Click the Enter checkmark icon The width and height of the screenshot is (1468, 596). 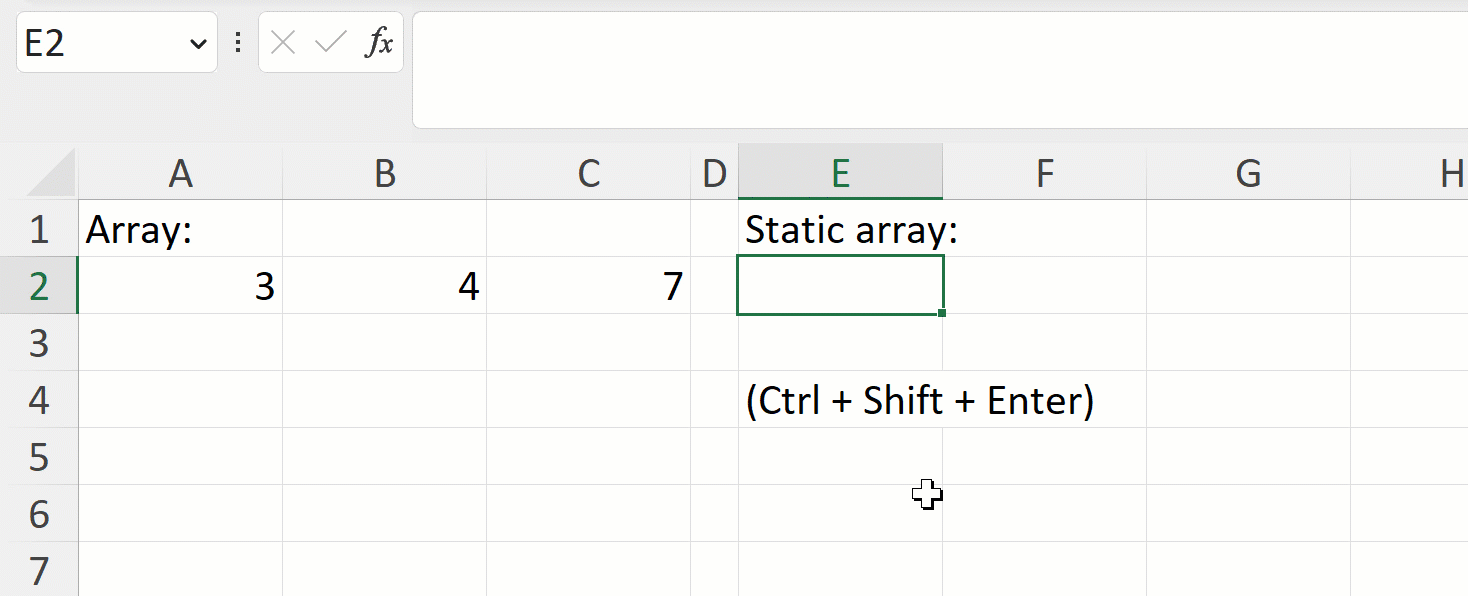(x=328, y=42)
